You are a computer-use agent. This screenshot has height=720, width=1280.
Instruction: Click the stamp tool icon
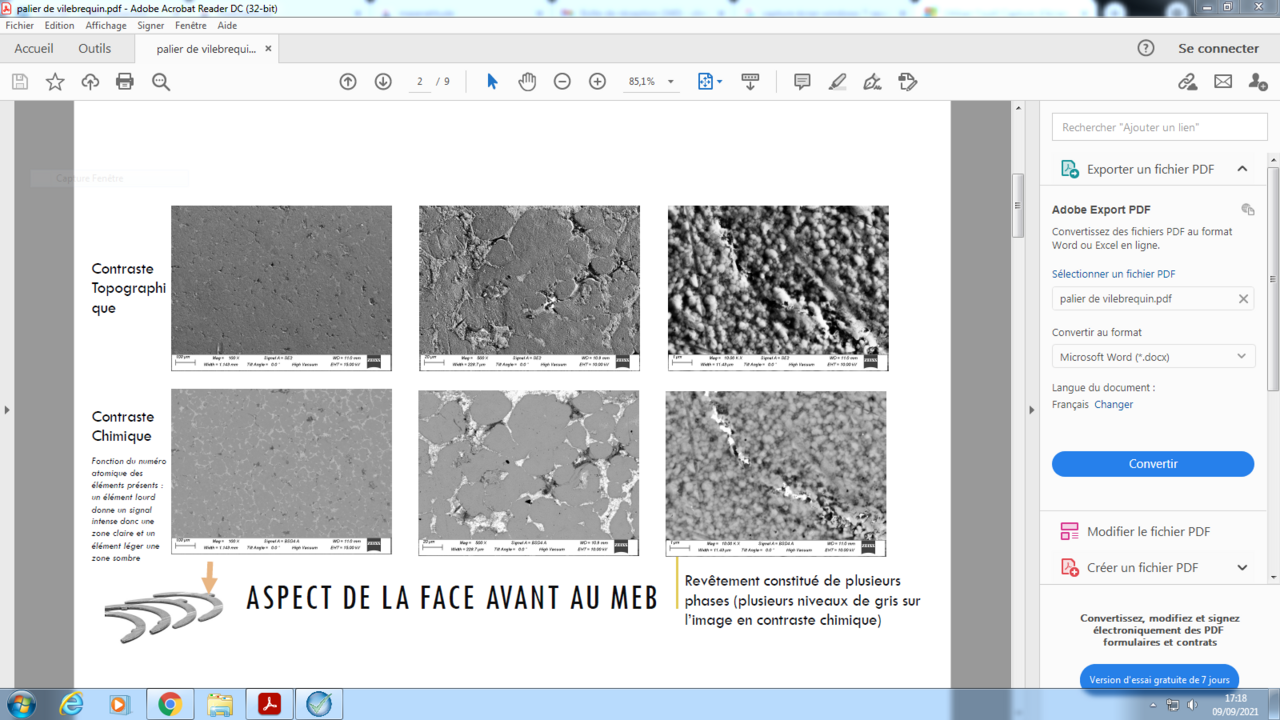click(908, 82)
